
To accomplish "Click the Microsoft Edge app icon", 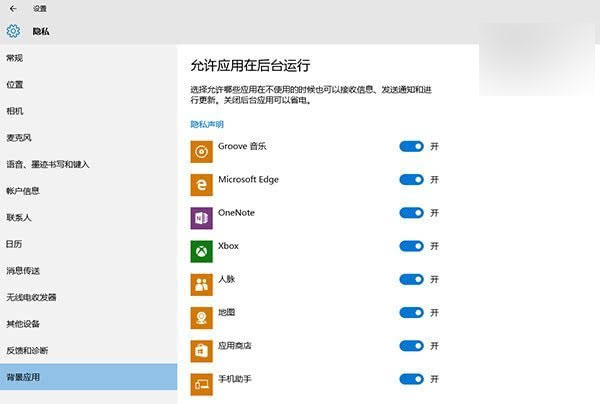I will click(x=201, y=185).
